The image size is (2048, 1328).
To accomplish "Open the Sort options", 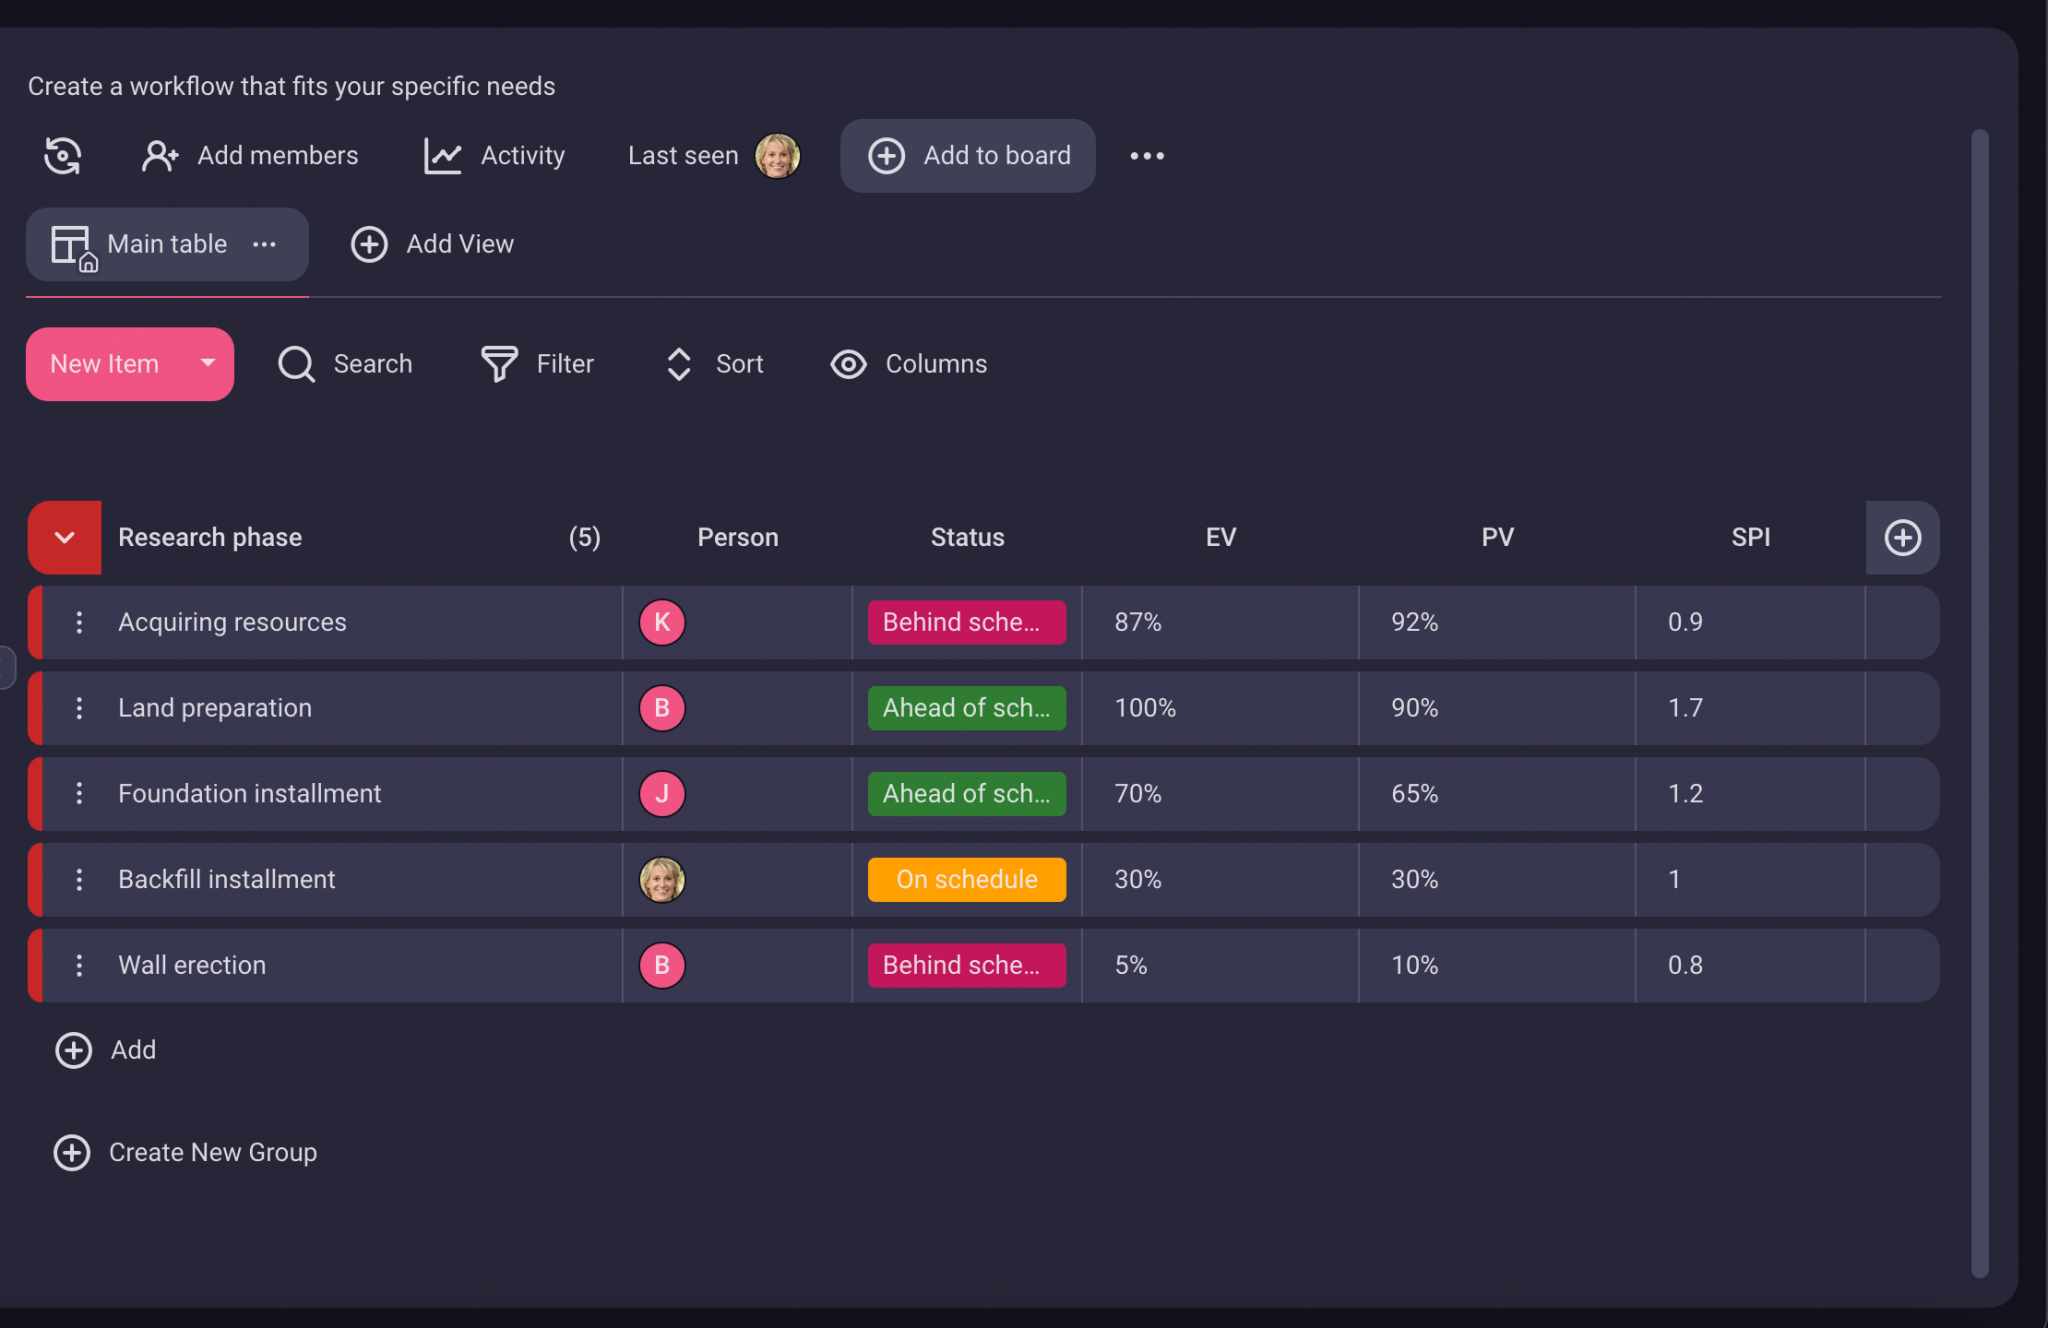I will [714, 364].
